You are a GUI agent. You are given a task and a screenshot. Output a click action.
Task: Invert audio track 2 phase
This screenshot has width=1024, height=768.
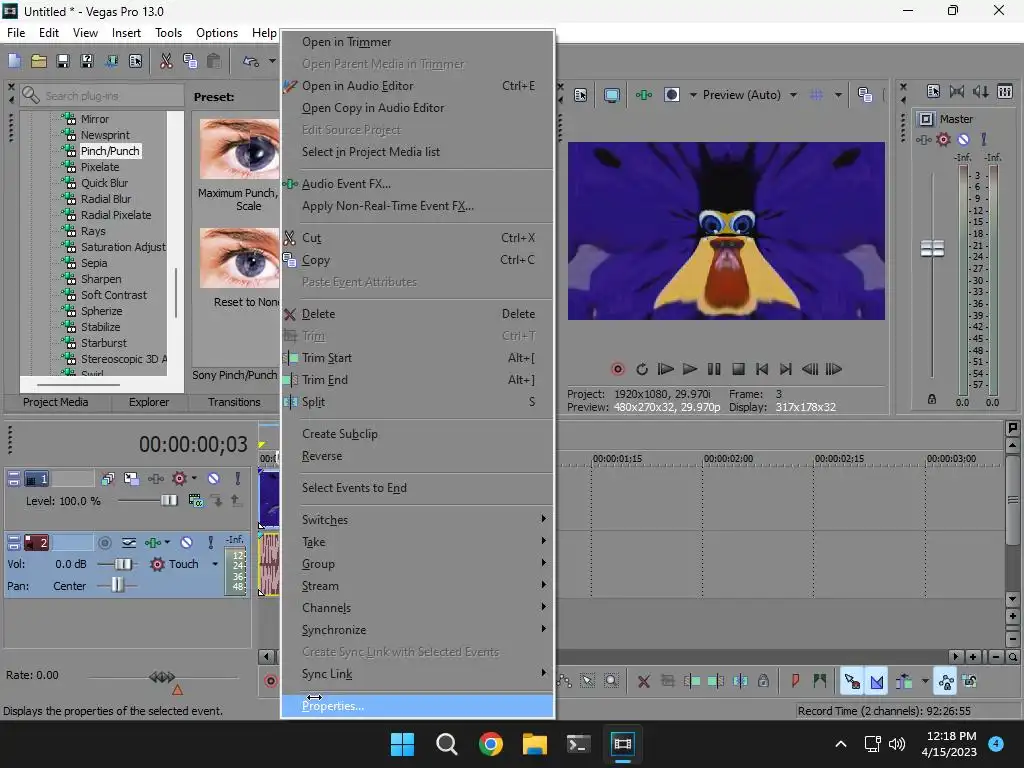click(129, 543)
